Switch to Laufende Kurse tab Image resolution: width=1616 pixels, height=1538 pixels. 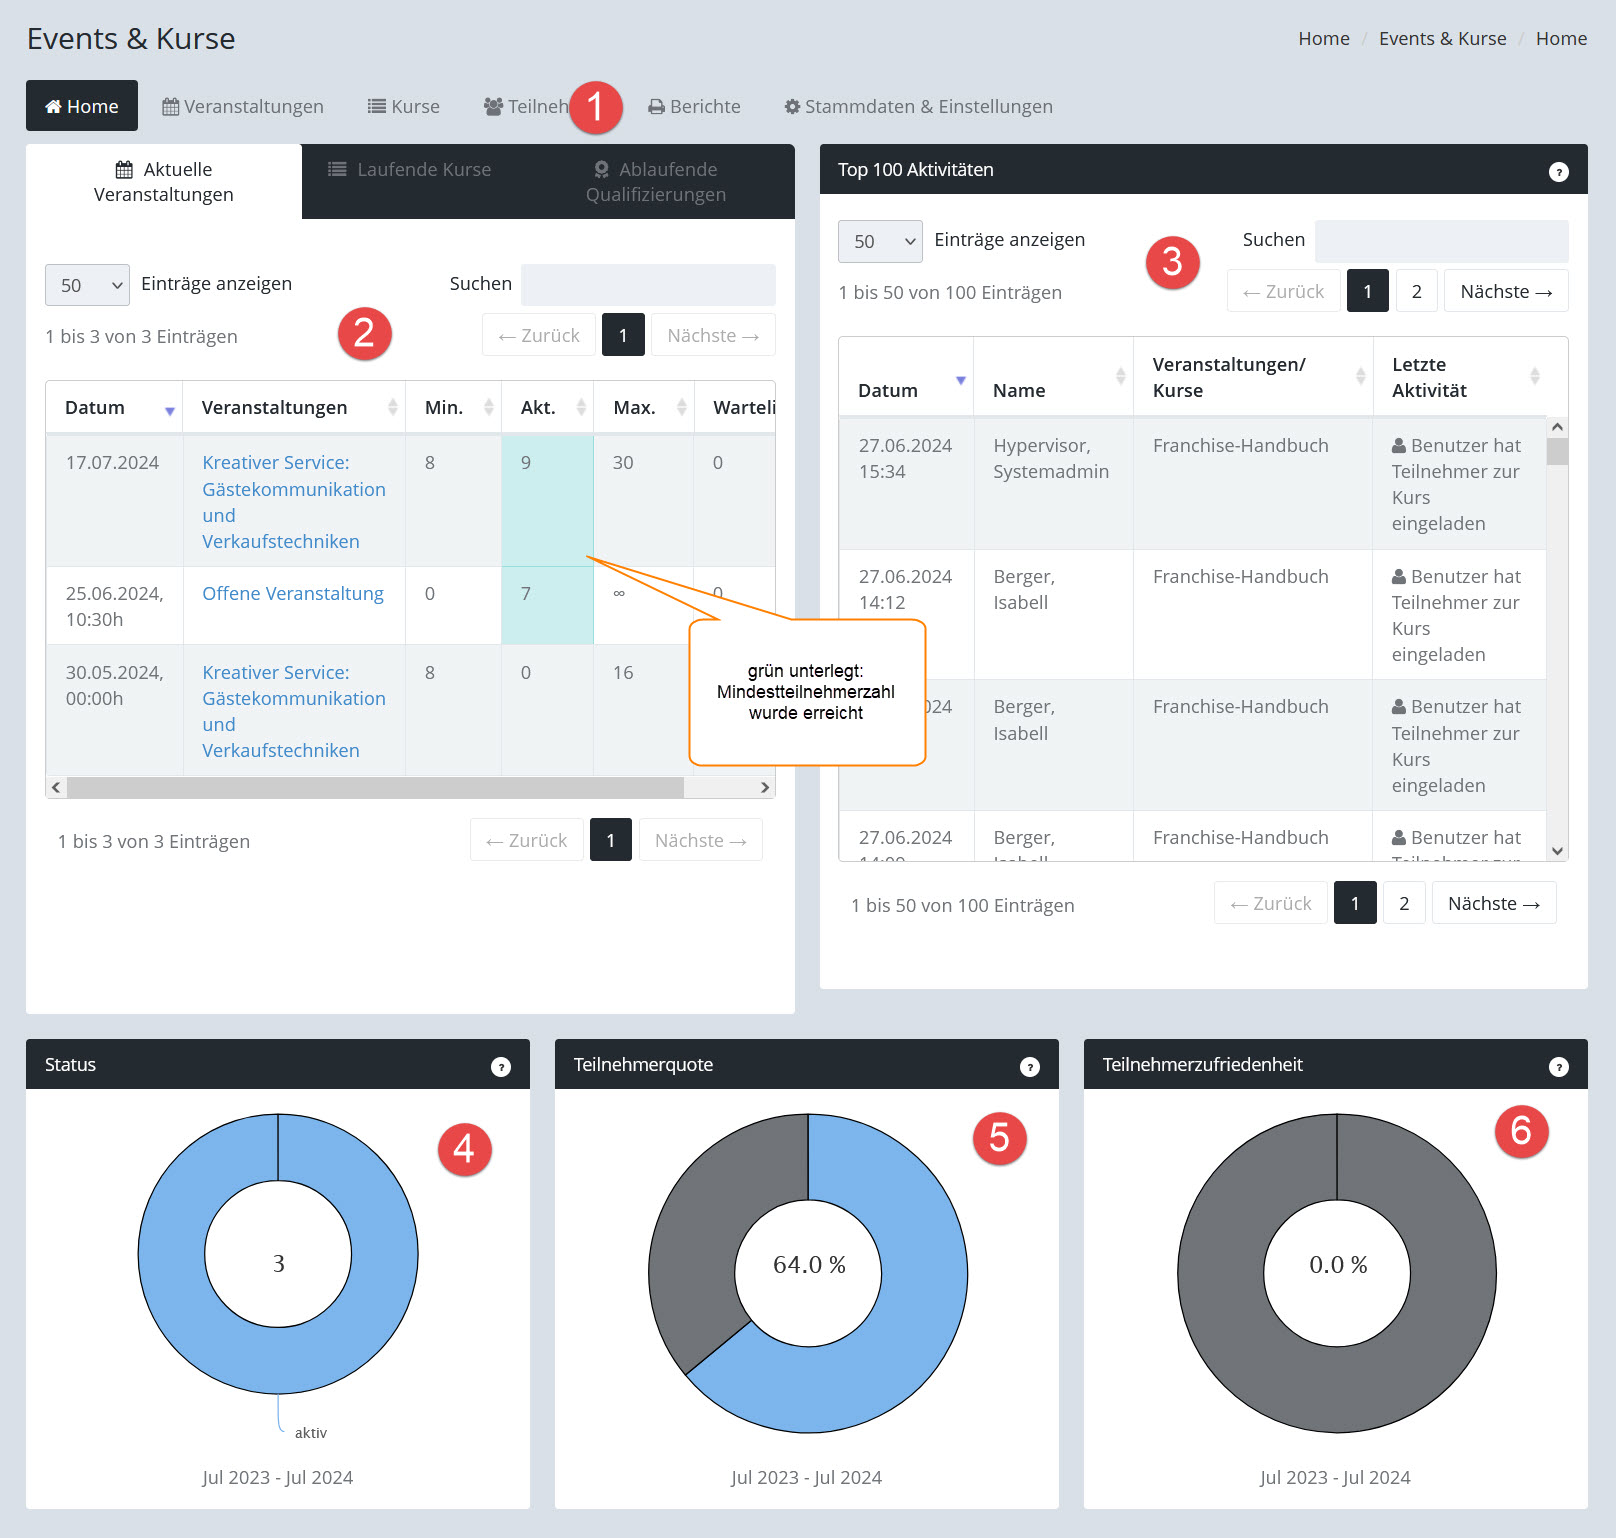pyautogui.click(x=410, y=170)
